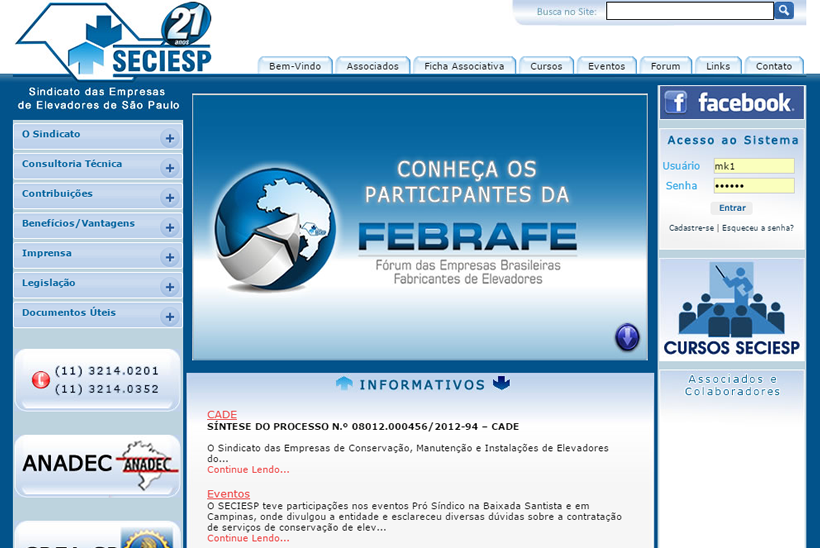Expand Imprensa plus button
The height and width of the screenshot is (548, 820).
169,258
